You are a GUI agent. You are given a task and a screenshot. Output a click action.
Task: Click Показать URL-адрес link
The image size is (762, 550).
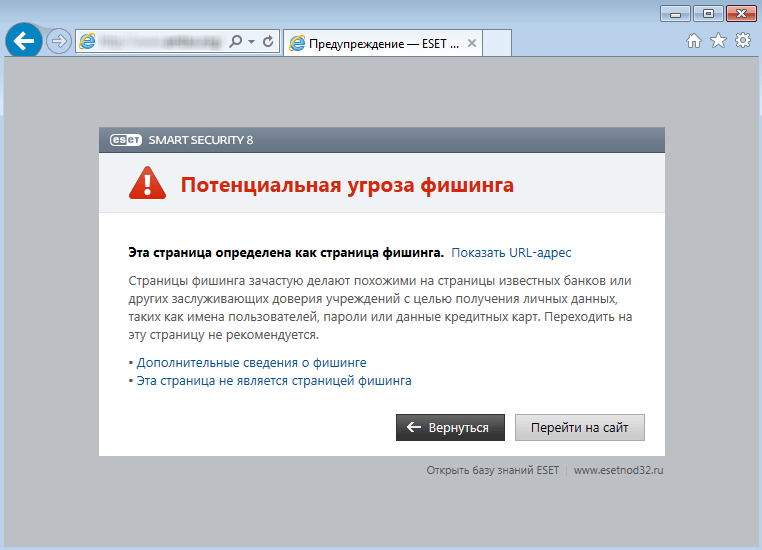511,253
